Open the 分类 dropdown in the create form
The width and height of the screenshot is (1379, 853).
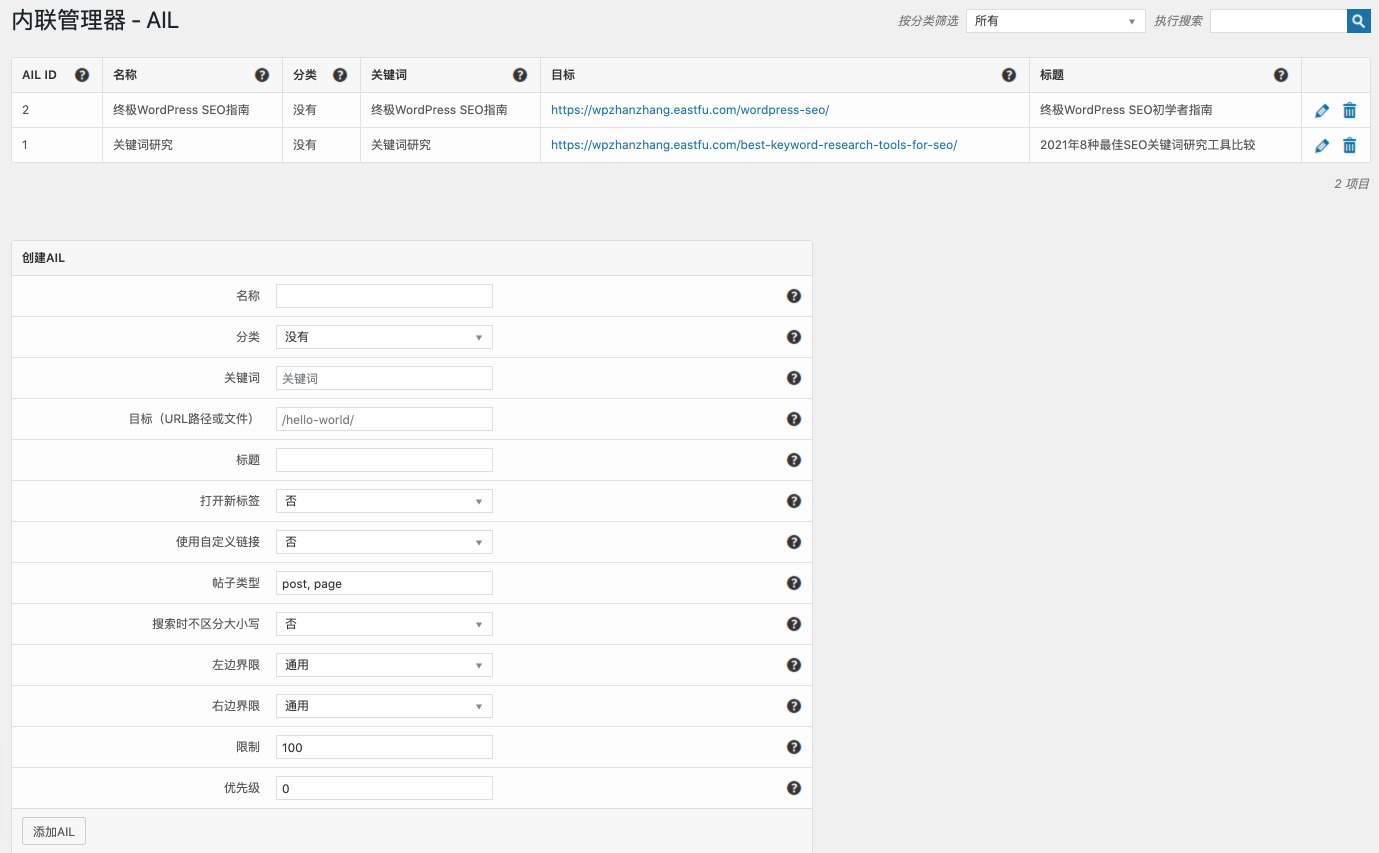click(384, 337)
